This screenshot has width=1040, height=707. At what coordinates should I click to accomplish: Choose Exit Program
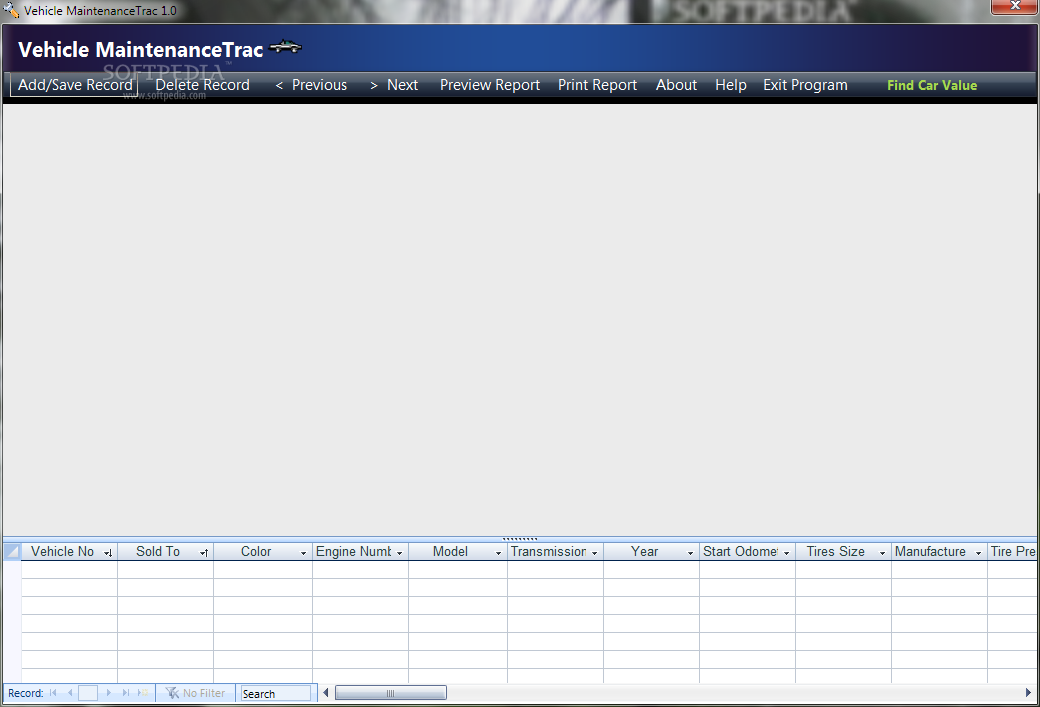click(805, 85)
